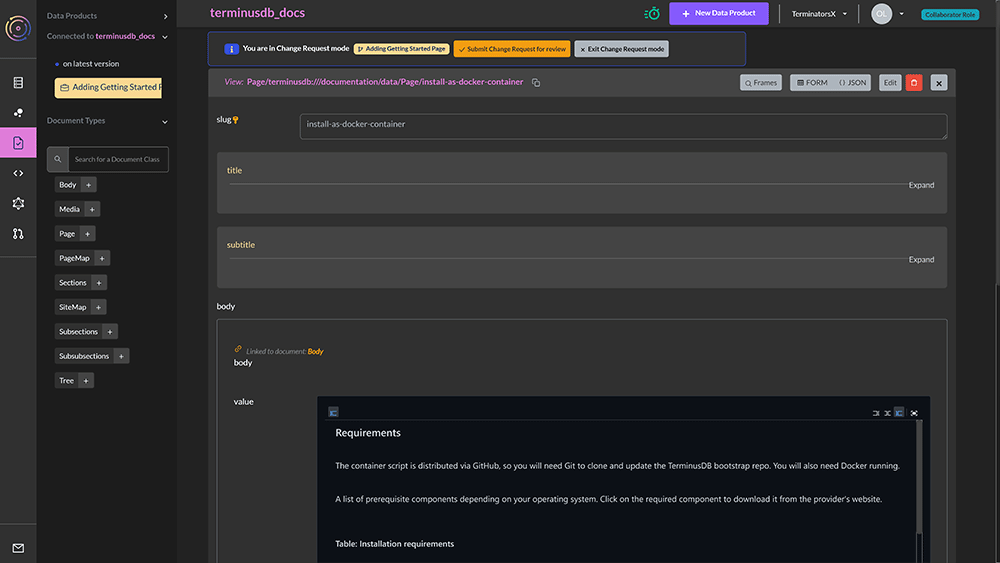Open the SiteMap document type
Image resolution: width=1000 pixels, height=563 pixels.
[73, 307]
